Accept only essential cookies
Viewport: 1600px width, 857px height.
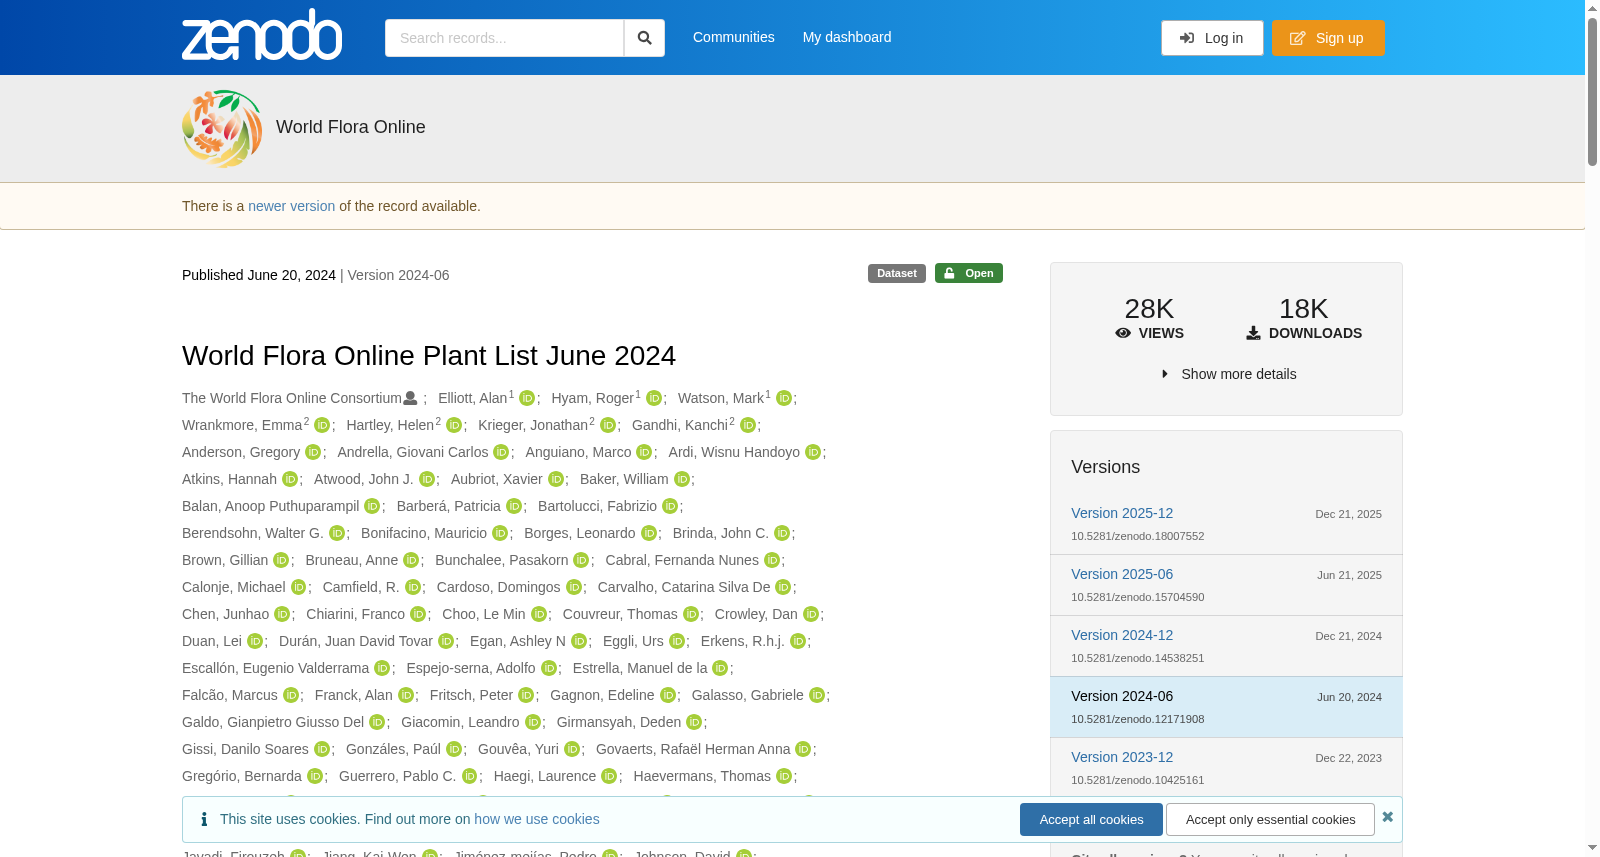(x=1270, y=820)
